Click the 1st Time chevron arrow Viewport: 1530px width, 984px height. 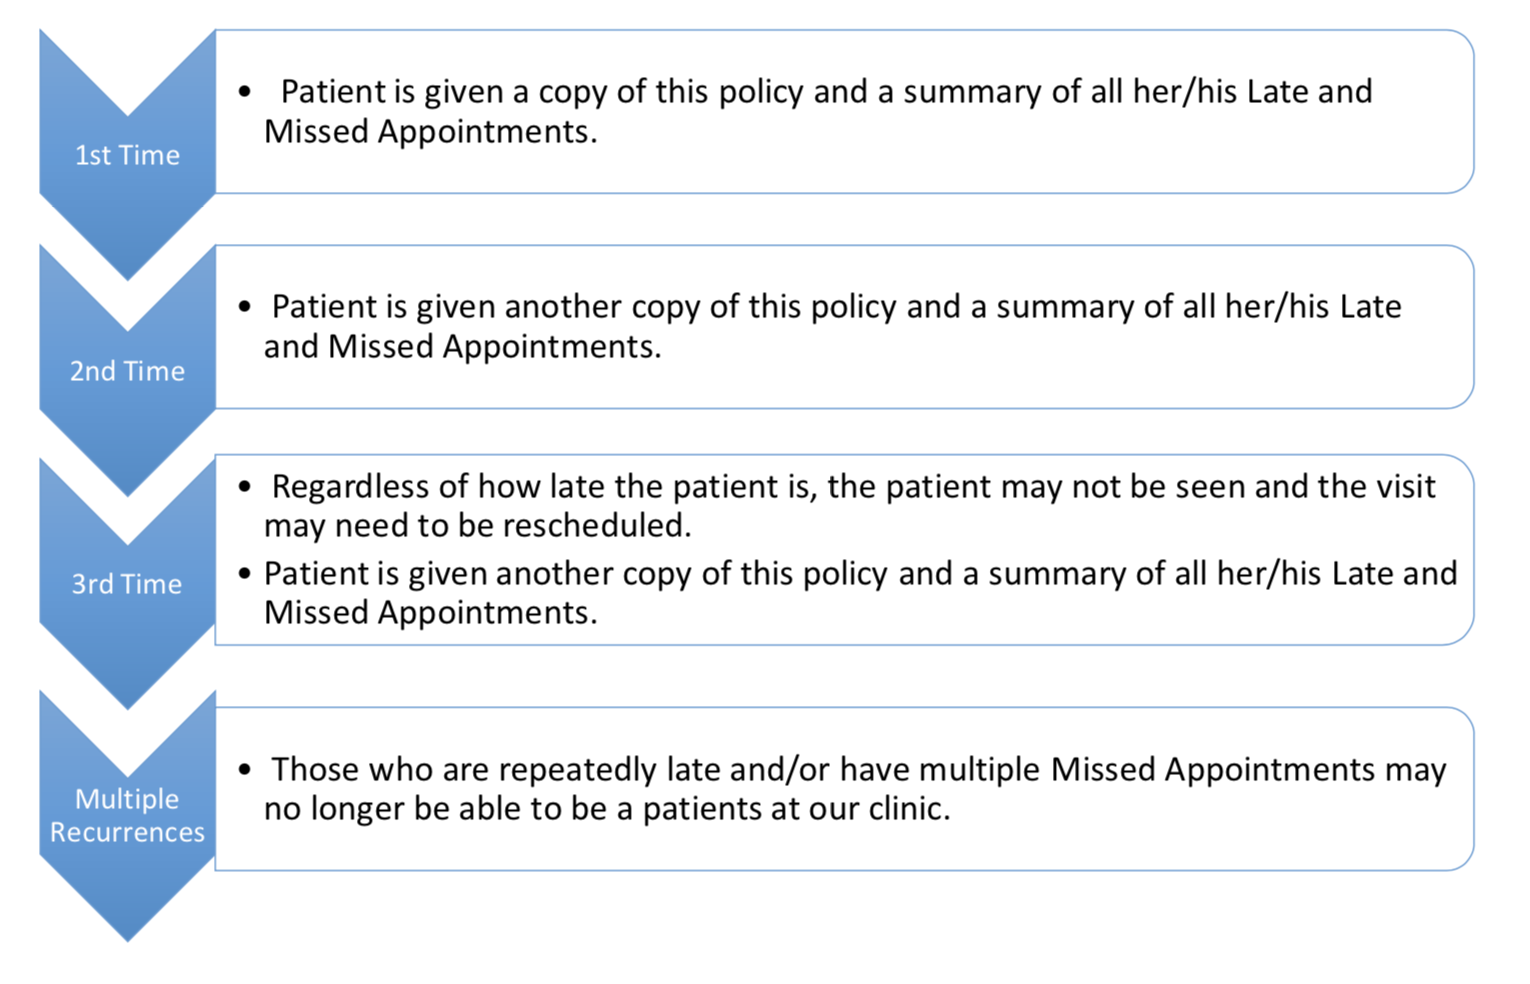[x=127, y=155]
